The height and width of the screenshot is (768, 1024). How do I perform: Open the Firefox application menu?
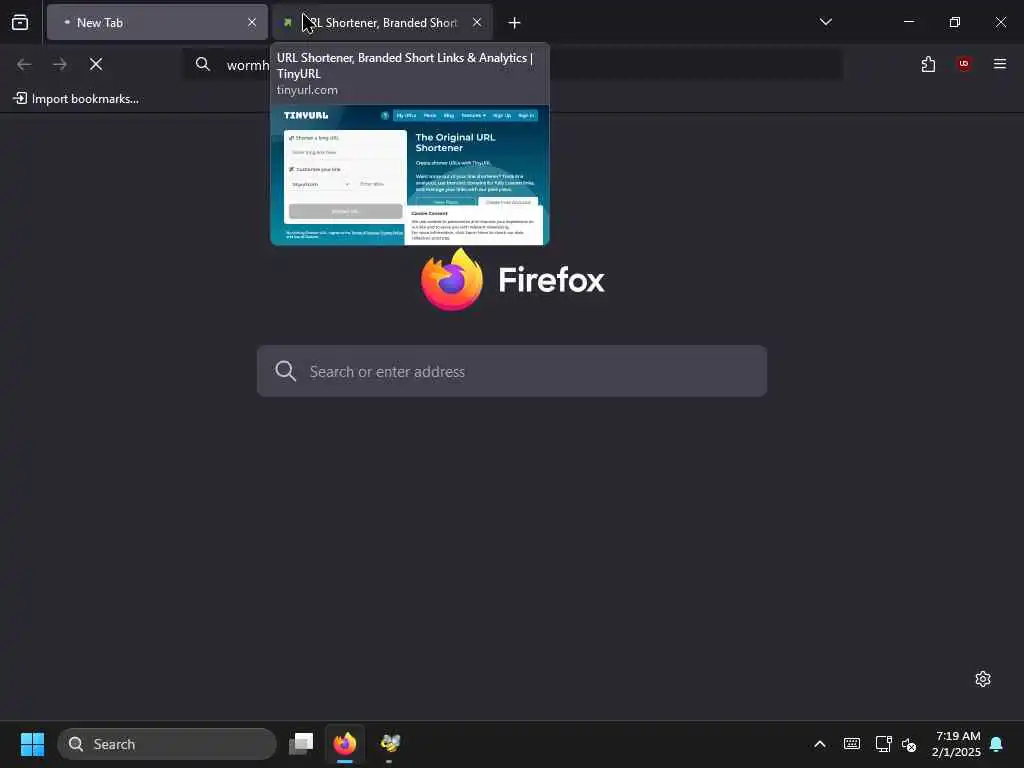coord(1000,64)
